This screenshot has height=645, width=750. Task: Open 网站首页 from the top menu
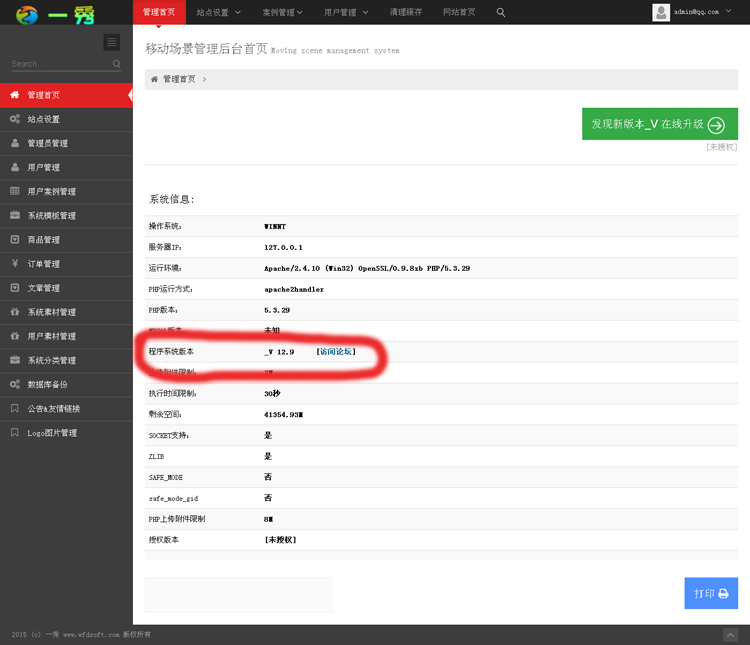459,12
